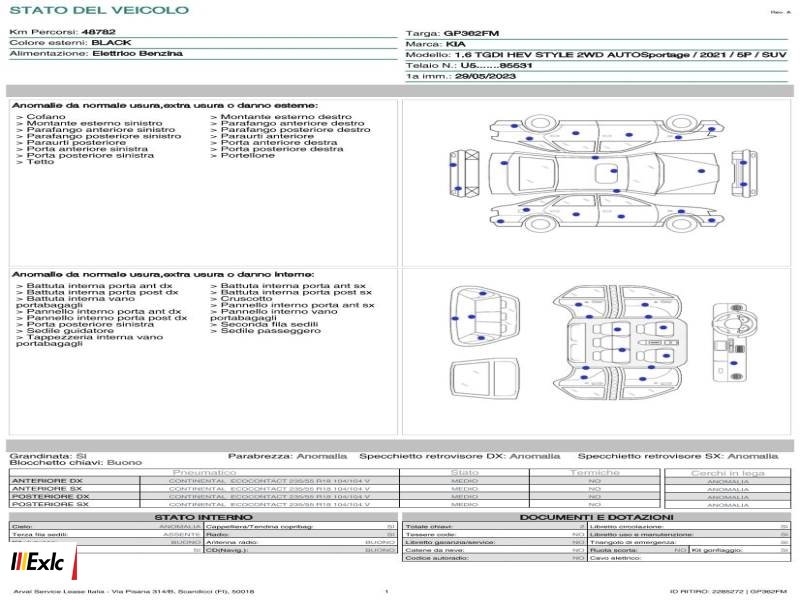The height and width of the screenshot is (600, 800).
Task: Select 'Blocchetto chiavi: Buono' line
Action: coord(76,463)
